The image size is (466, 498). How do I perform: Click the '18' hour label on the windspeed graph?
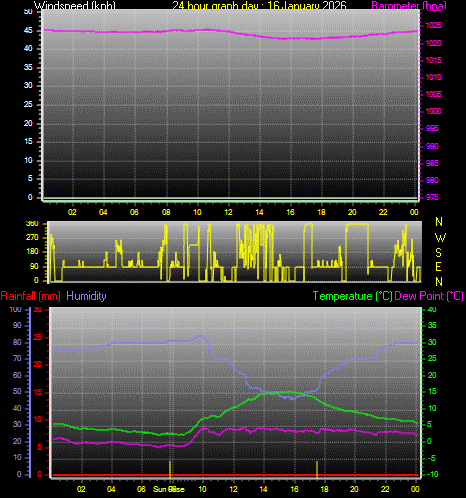tap(321, 212)
